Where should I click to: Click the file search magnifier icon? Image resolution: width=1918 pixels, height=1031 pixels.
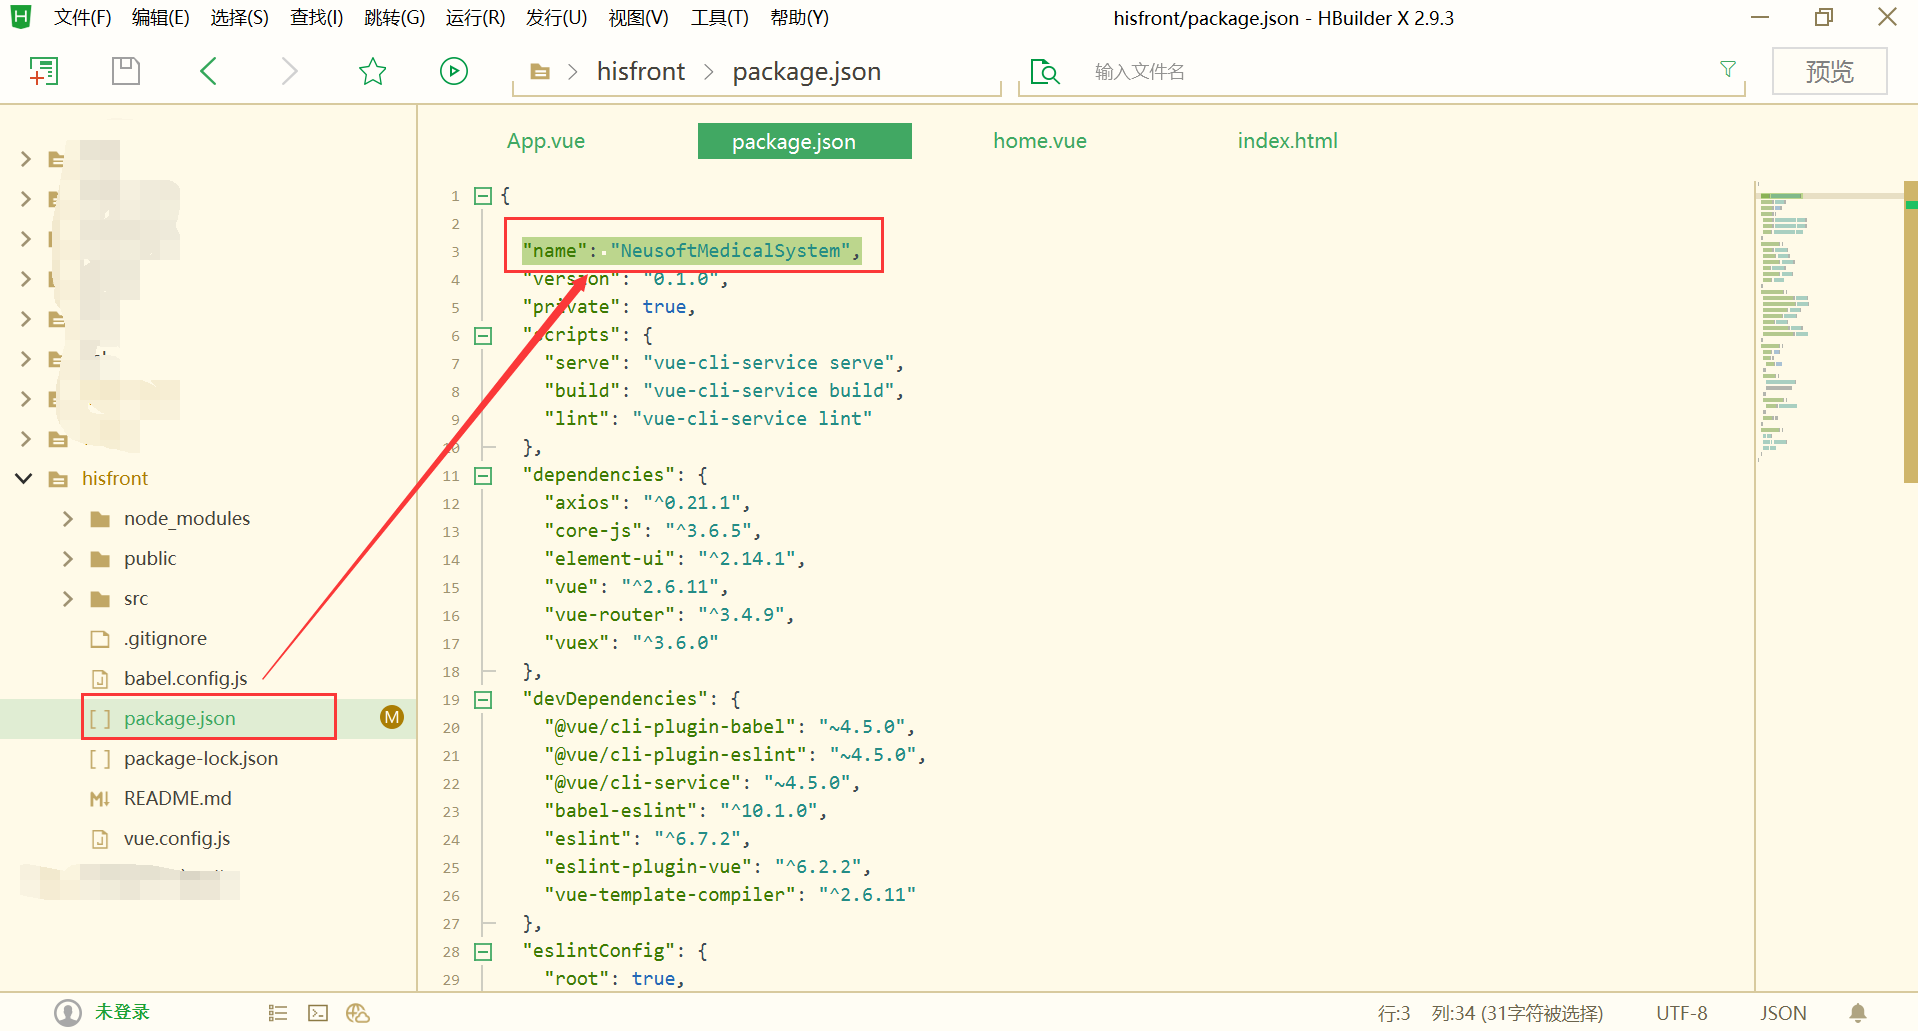tap(1045, 72)
